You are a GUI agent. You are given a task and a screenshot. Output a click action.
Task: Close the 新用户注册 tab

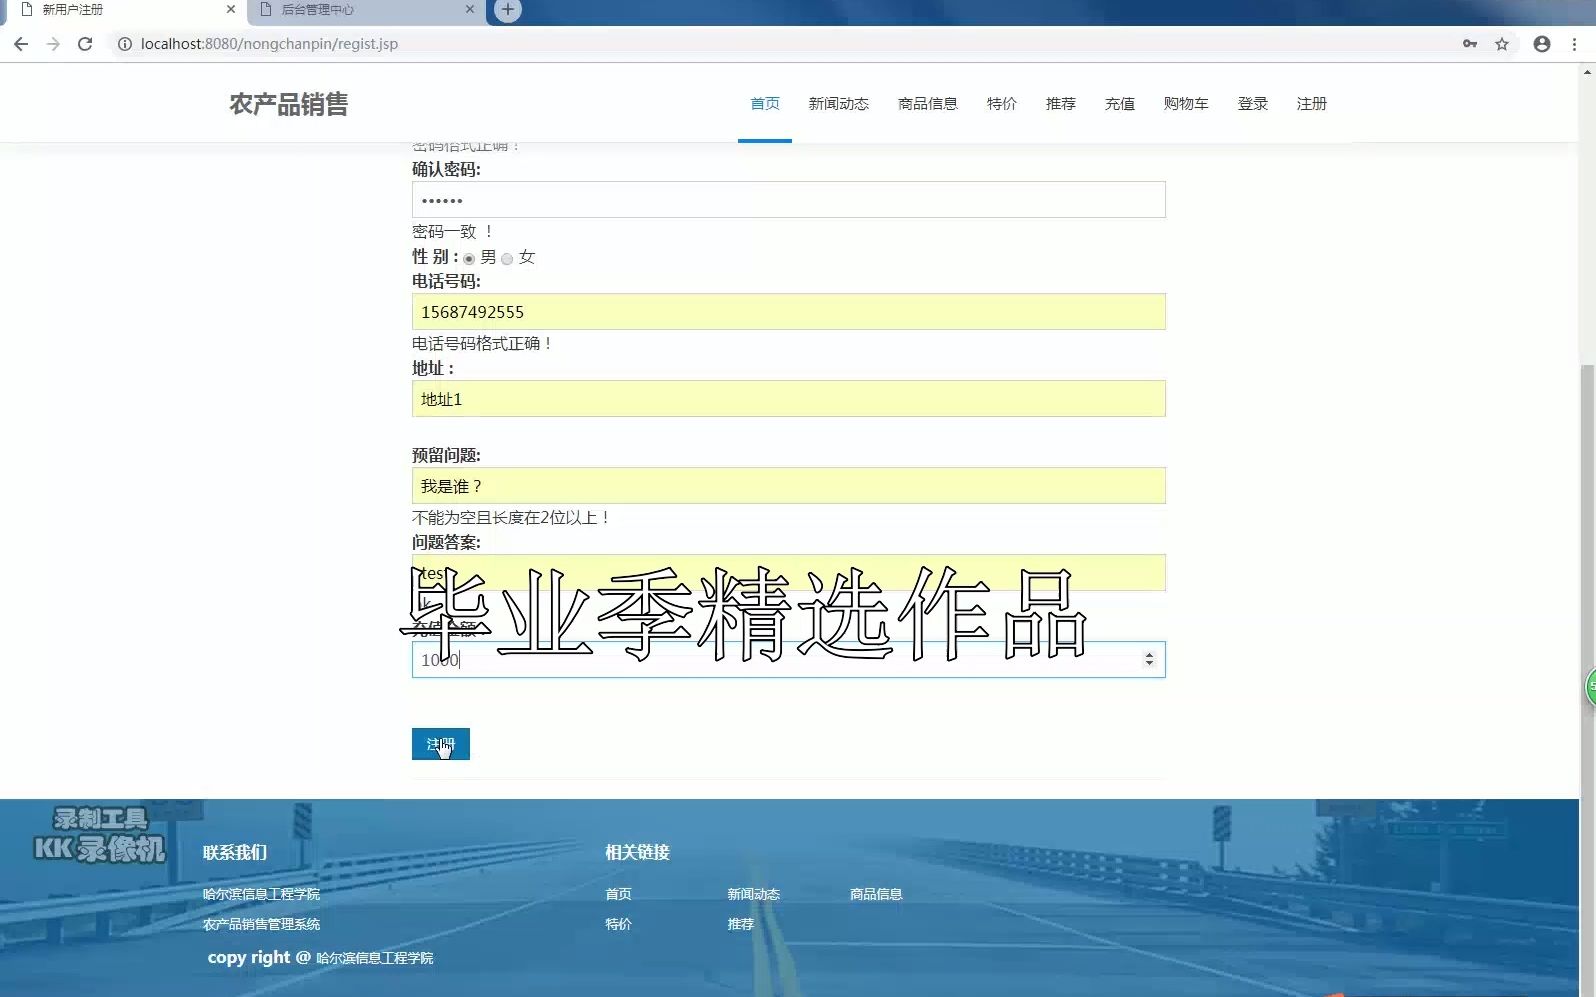[231, 9]
